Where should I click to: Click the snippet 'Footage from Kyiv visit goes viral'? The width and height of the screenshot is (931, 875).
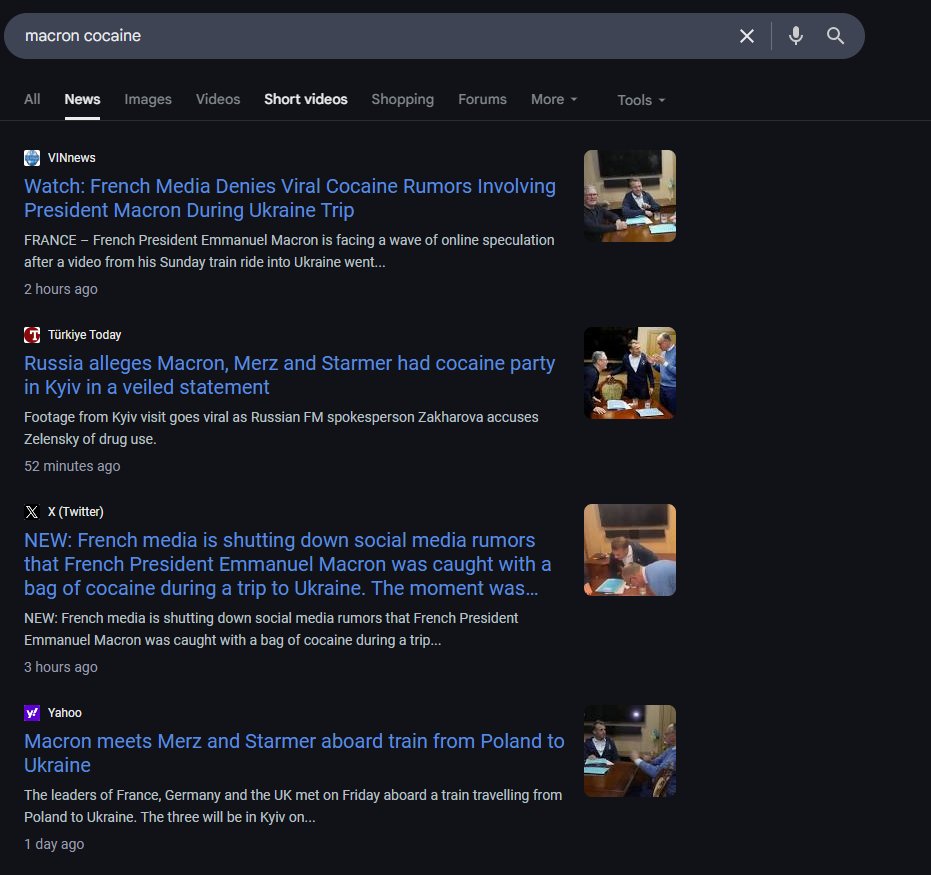click(x=281, y=428)
